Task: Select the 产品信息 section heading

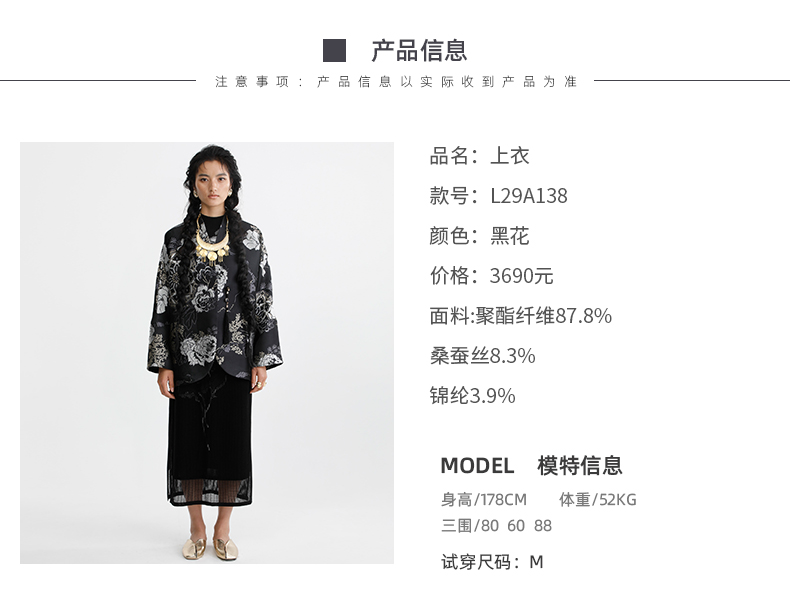Action: (419, 51)
